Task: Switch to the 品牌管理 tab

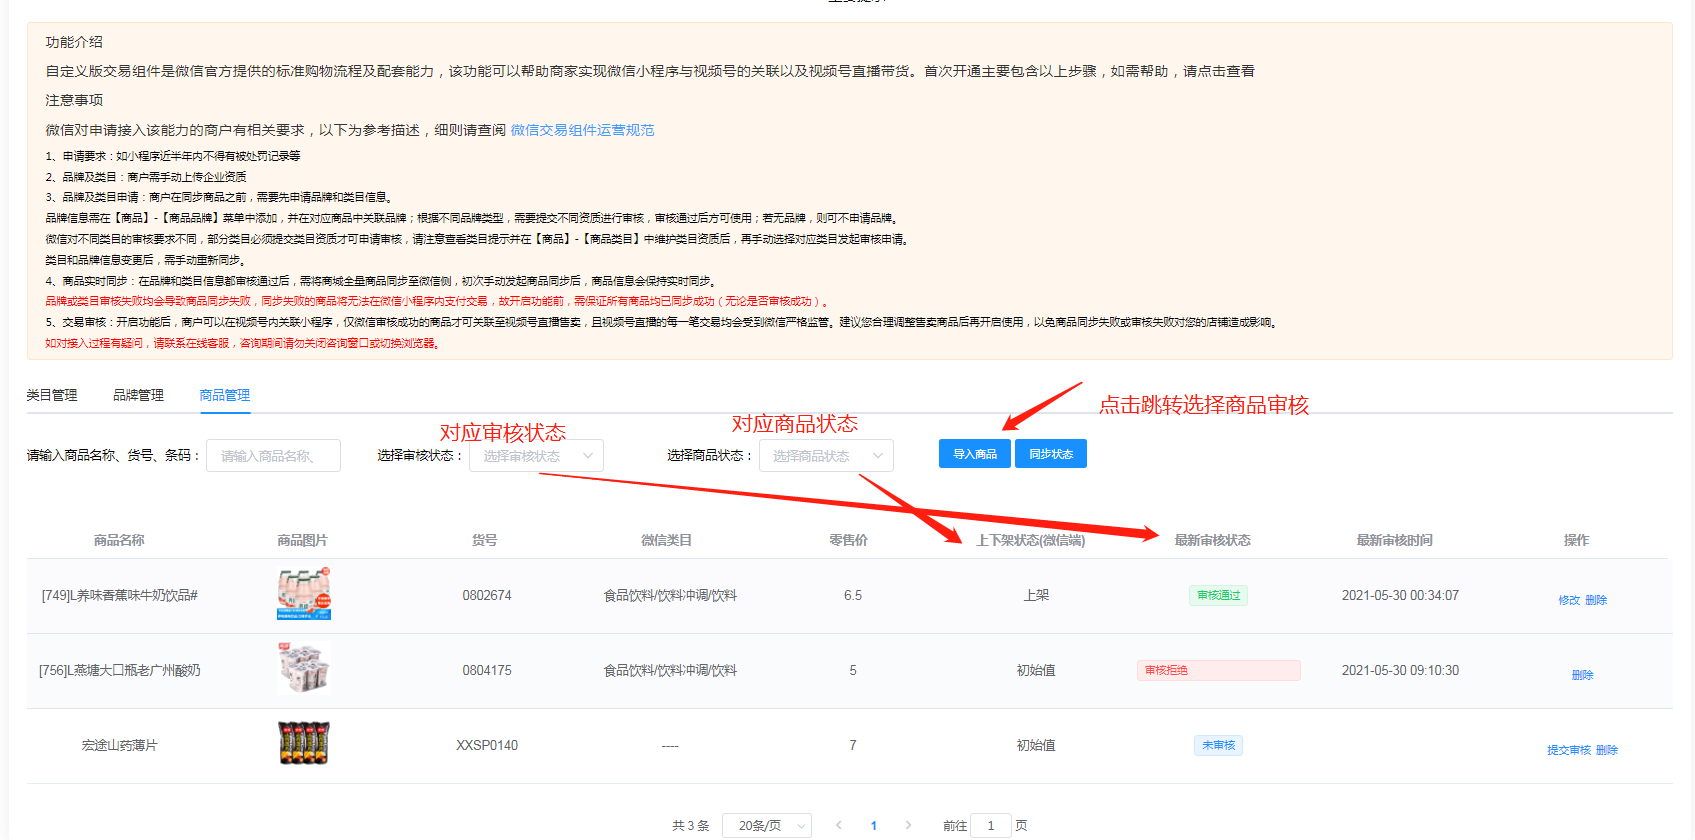Action: point(138,395)
